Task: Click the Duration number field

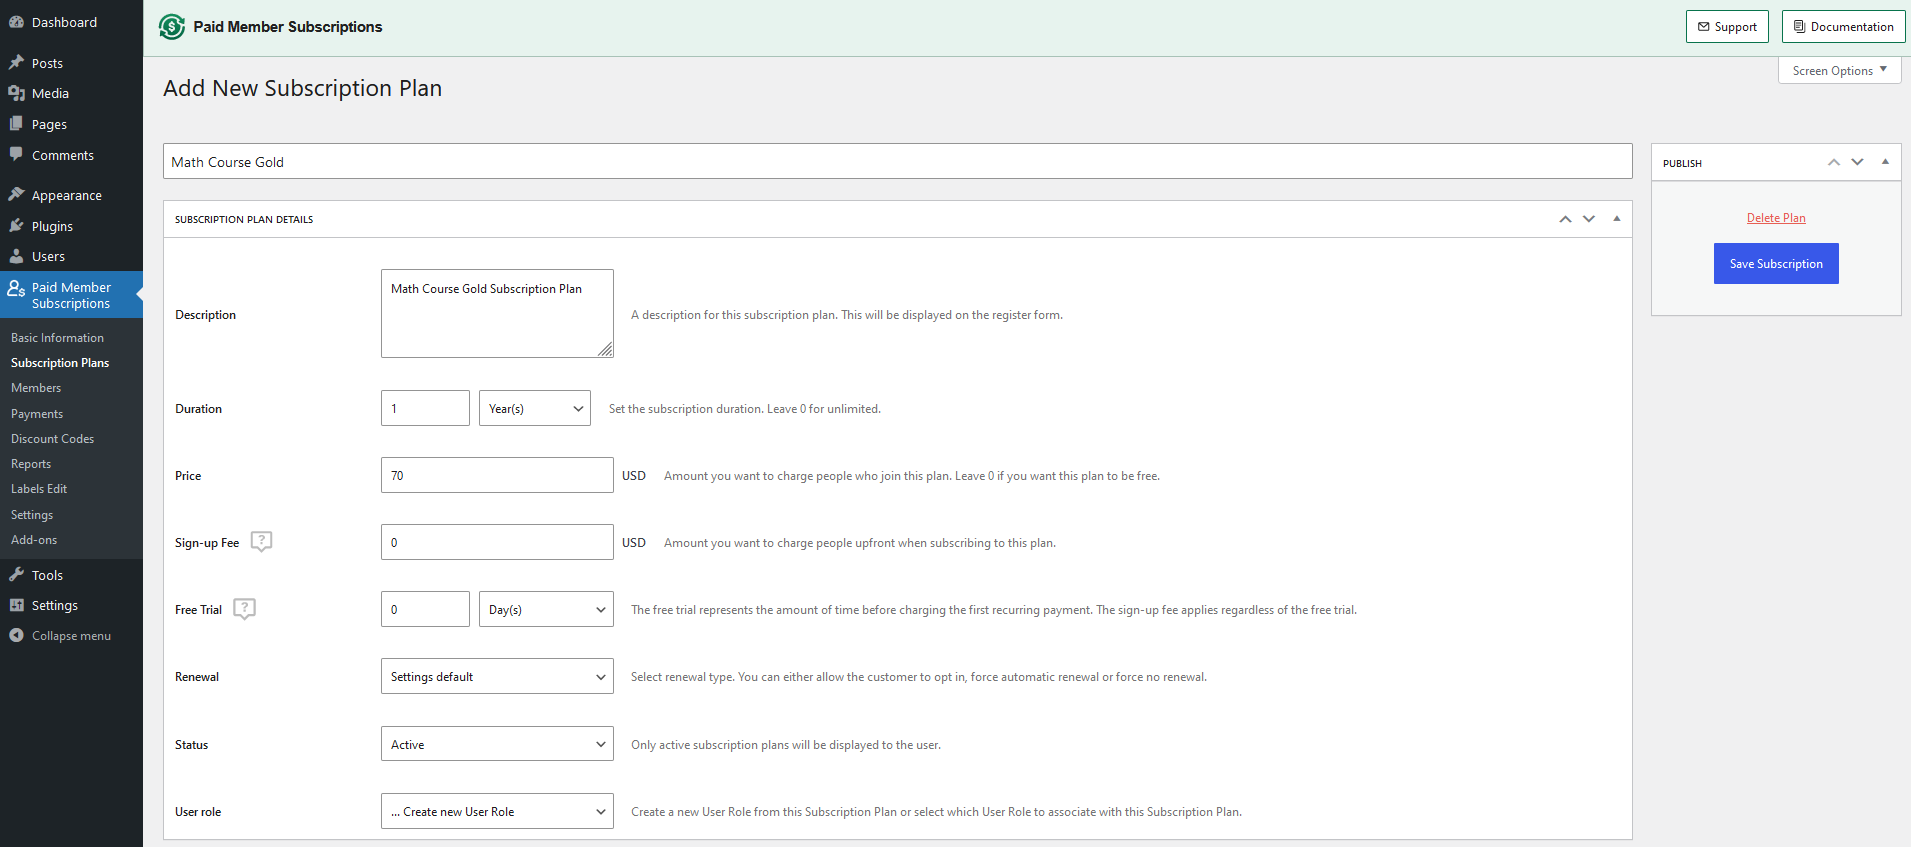Action: pos(425,408)
